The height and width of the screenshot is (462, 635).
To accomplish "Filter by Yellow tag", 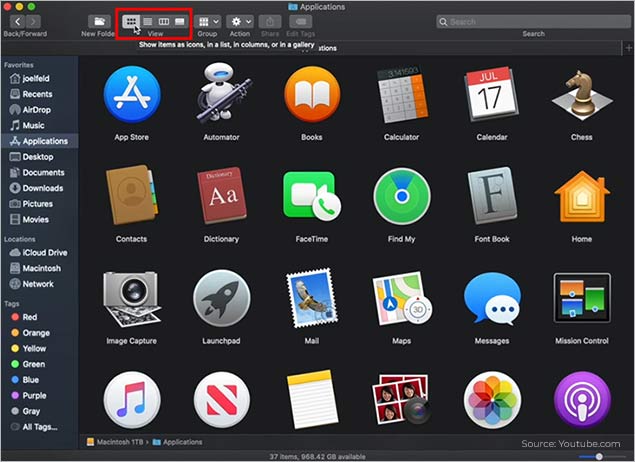I will [x=40, y=348].
